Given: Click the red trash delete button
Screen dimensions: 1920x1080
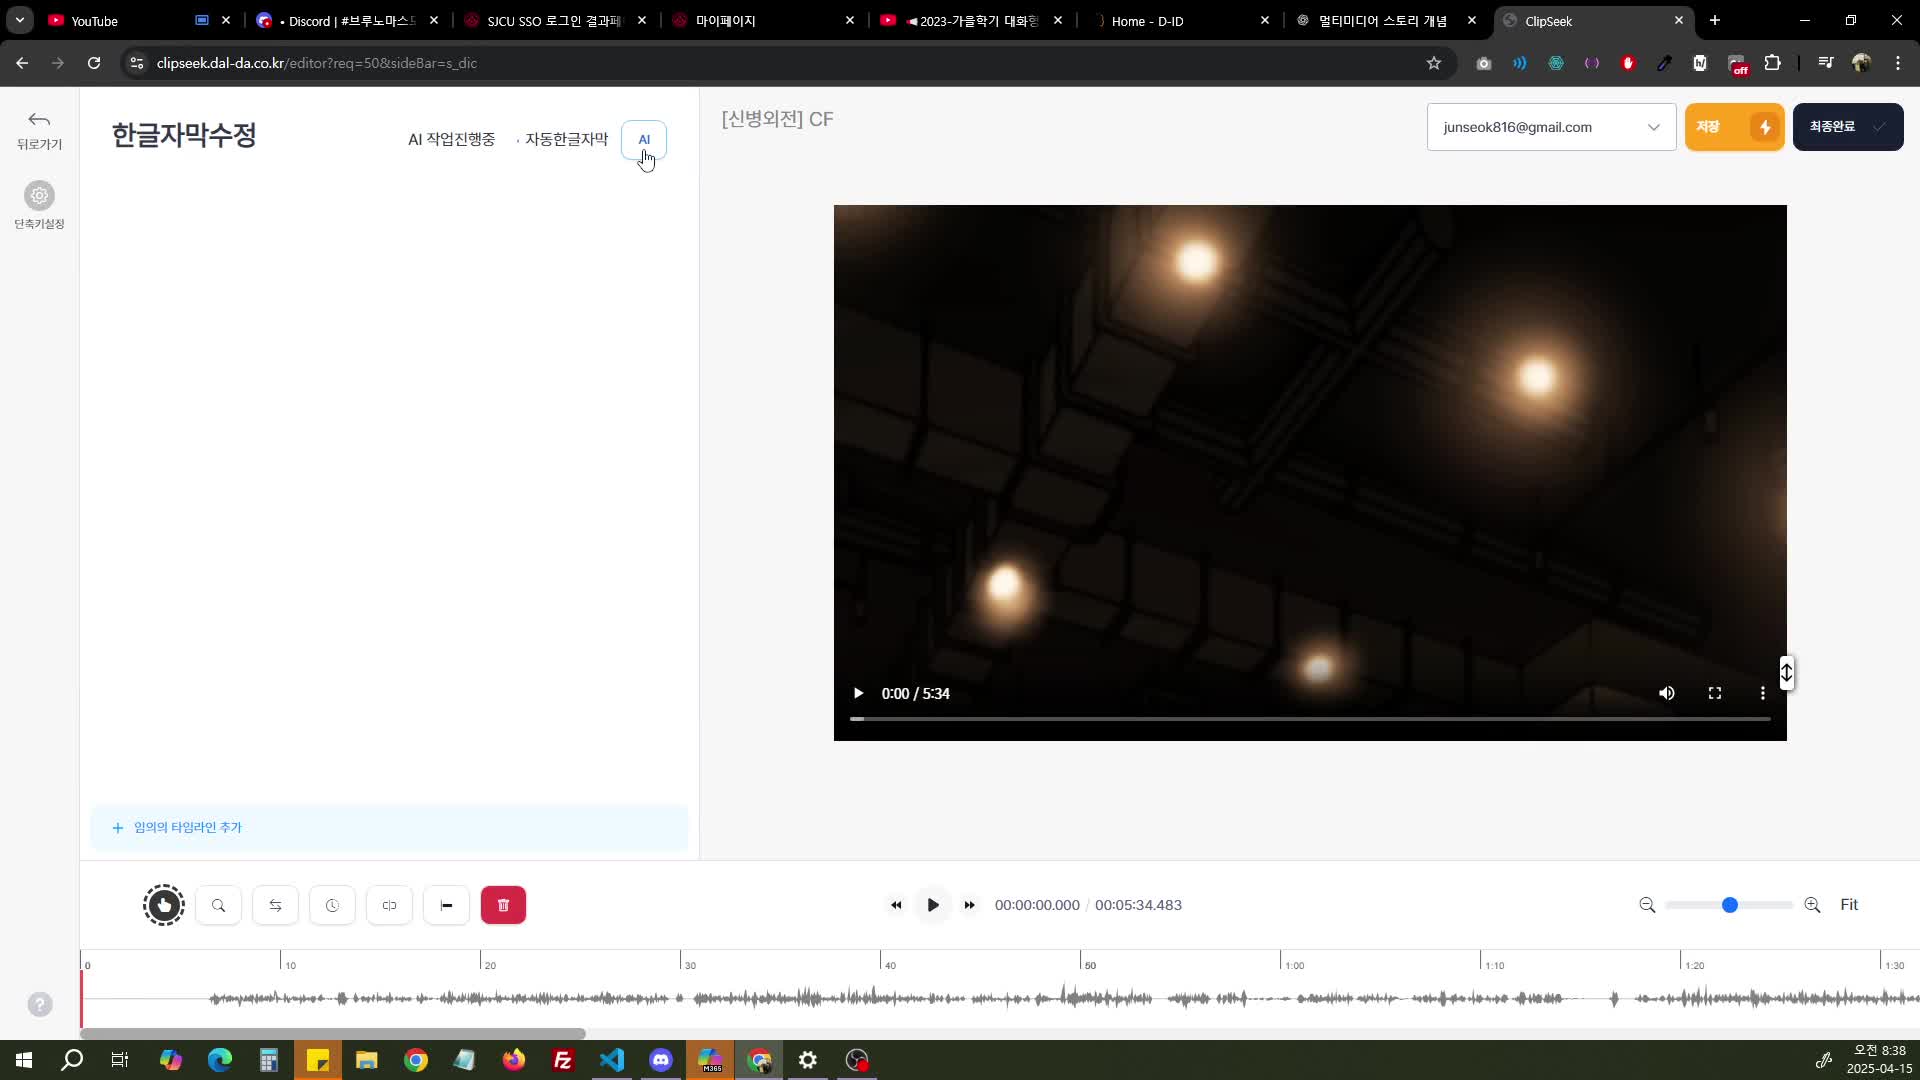Looking at the screenshot, I should 503,906.
